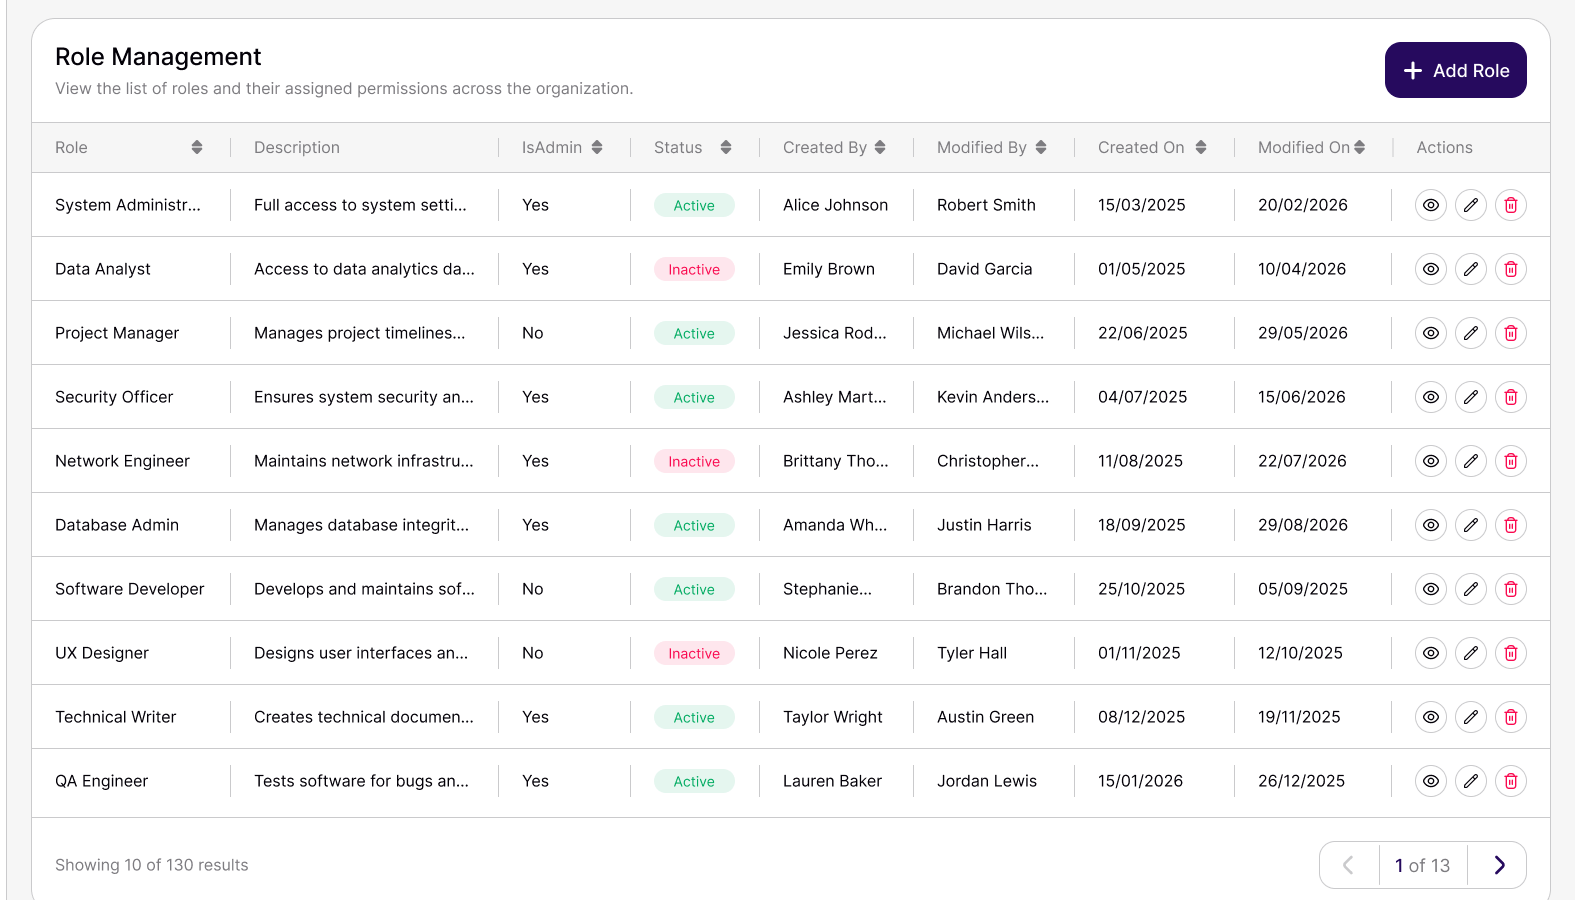This screenshot has width=1575, height=900.
Task: Click the '1 of 13' page indicator
Action: pyautogui.click(x=1422, y=865)
